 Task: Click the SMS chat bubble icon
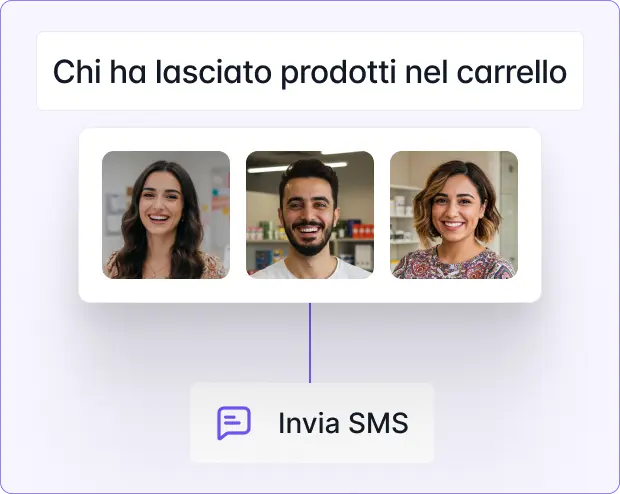coord(234,423)
